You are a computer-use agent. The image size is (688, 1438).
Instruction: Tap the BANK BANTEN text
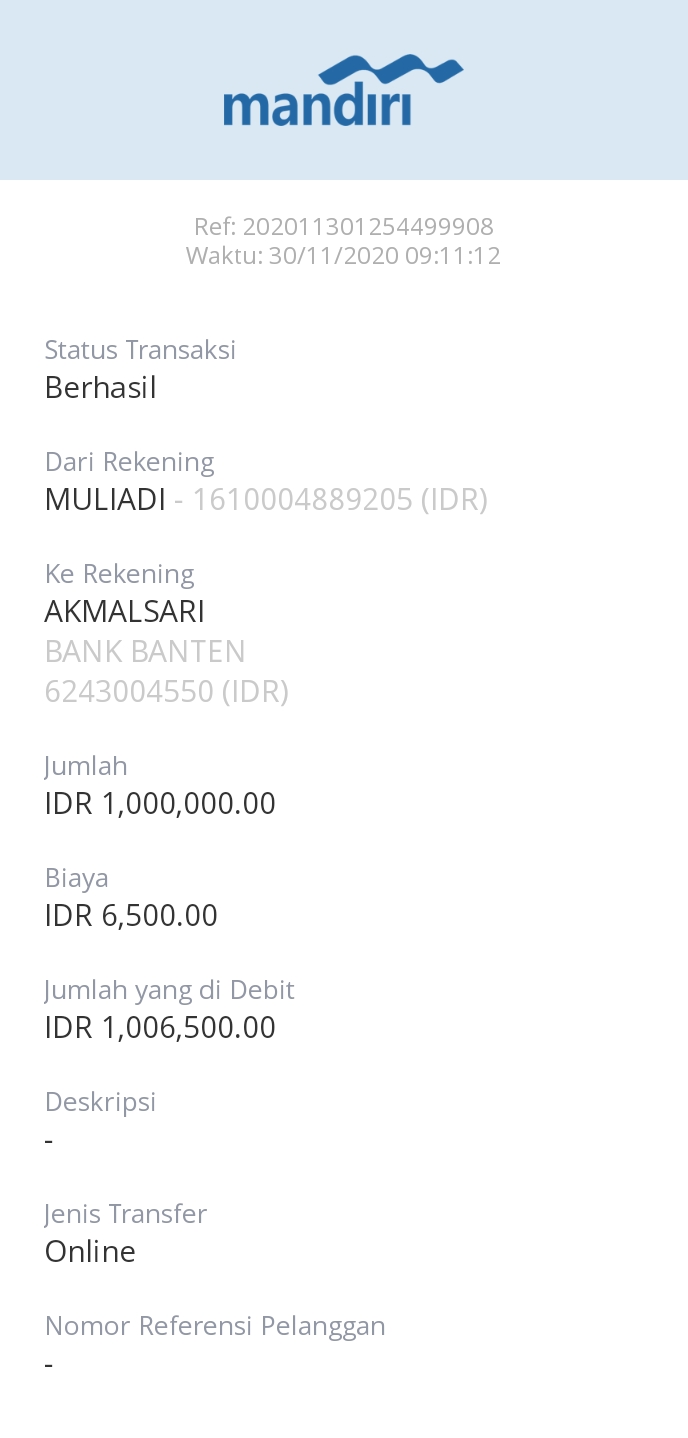point(145,652)
